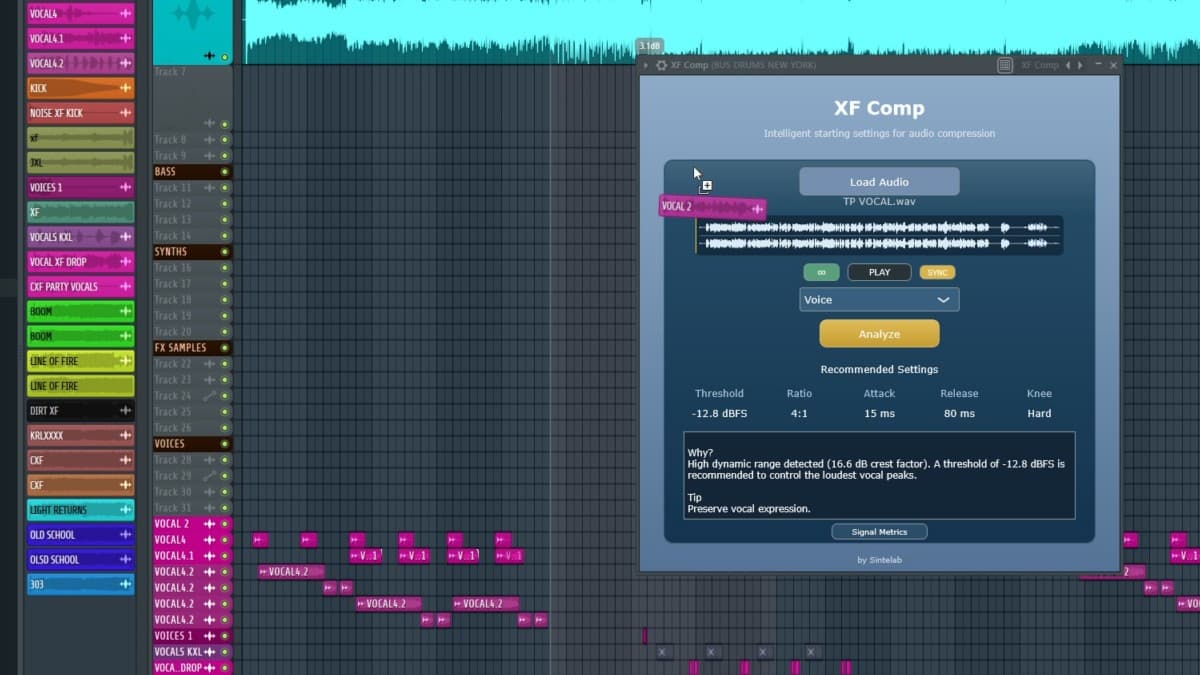
Task: Click the VOCA..DROP track name
Action: point(178,668)
